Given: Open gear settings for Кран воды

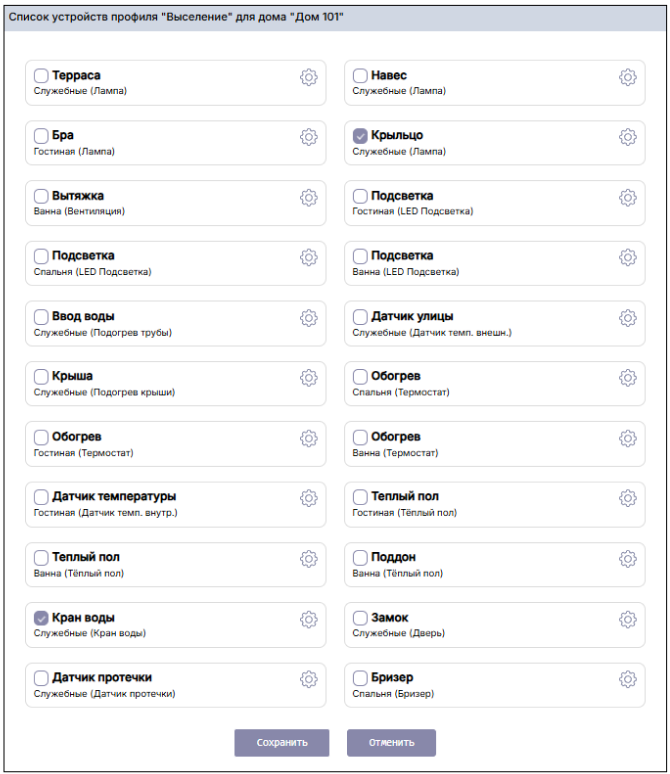Looking at the screenshot, I should 309,619.
